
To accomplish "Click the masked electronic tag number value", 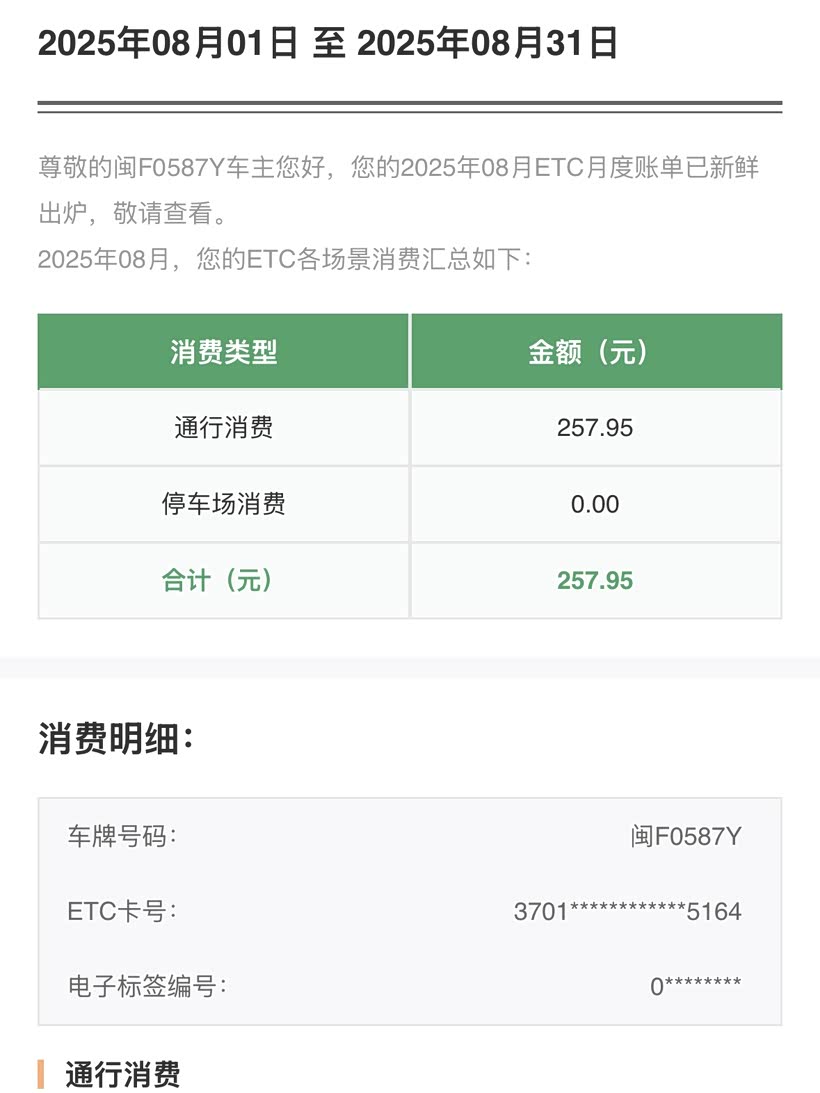I will click(695, 988).
